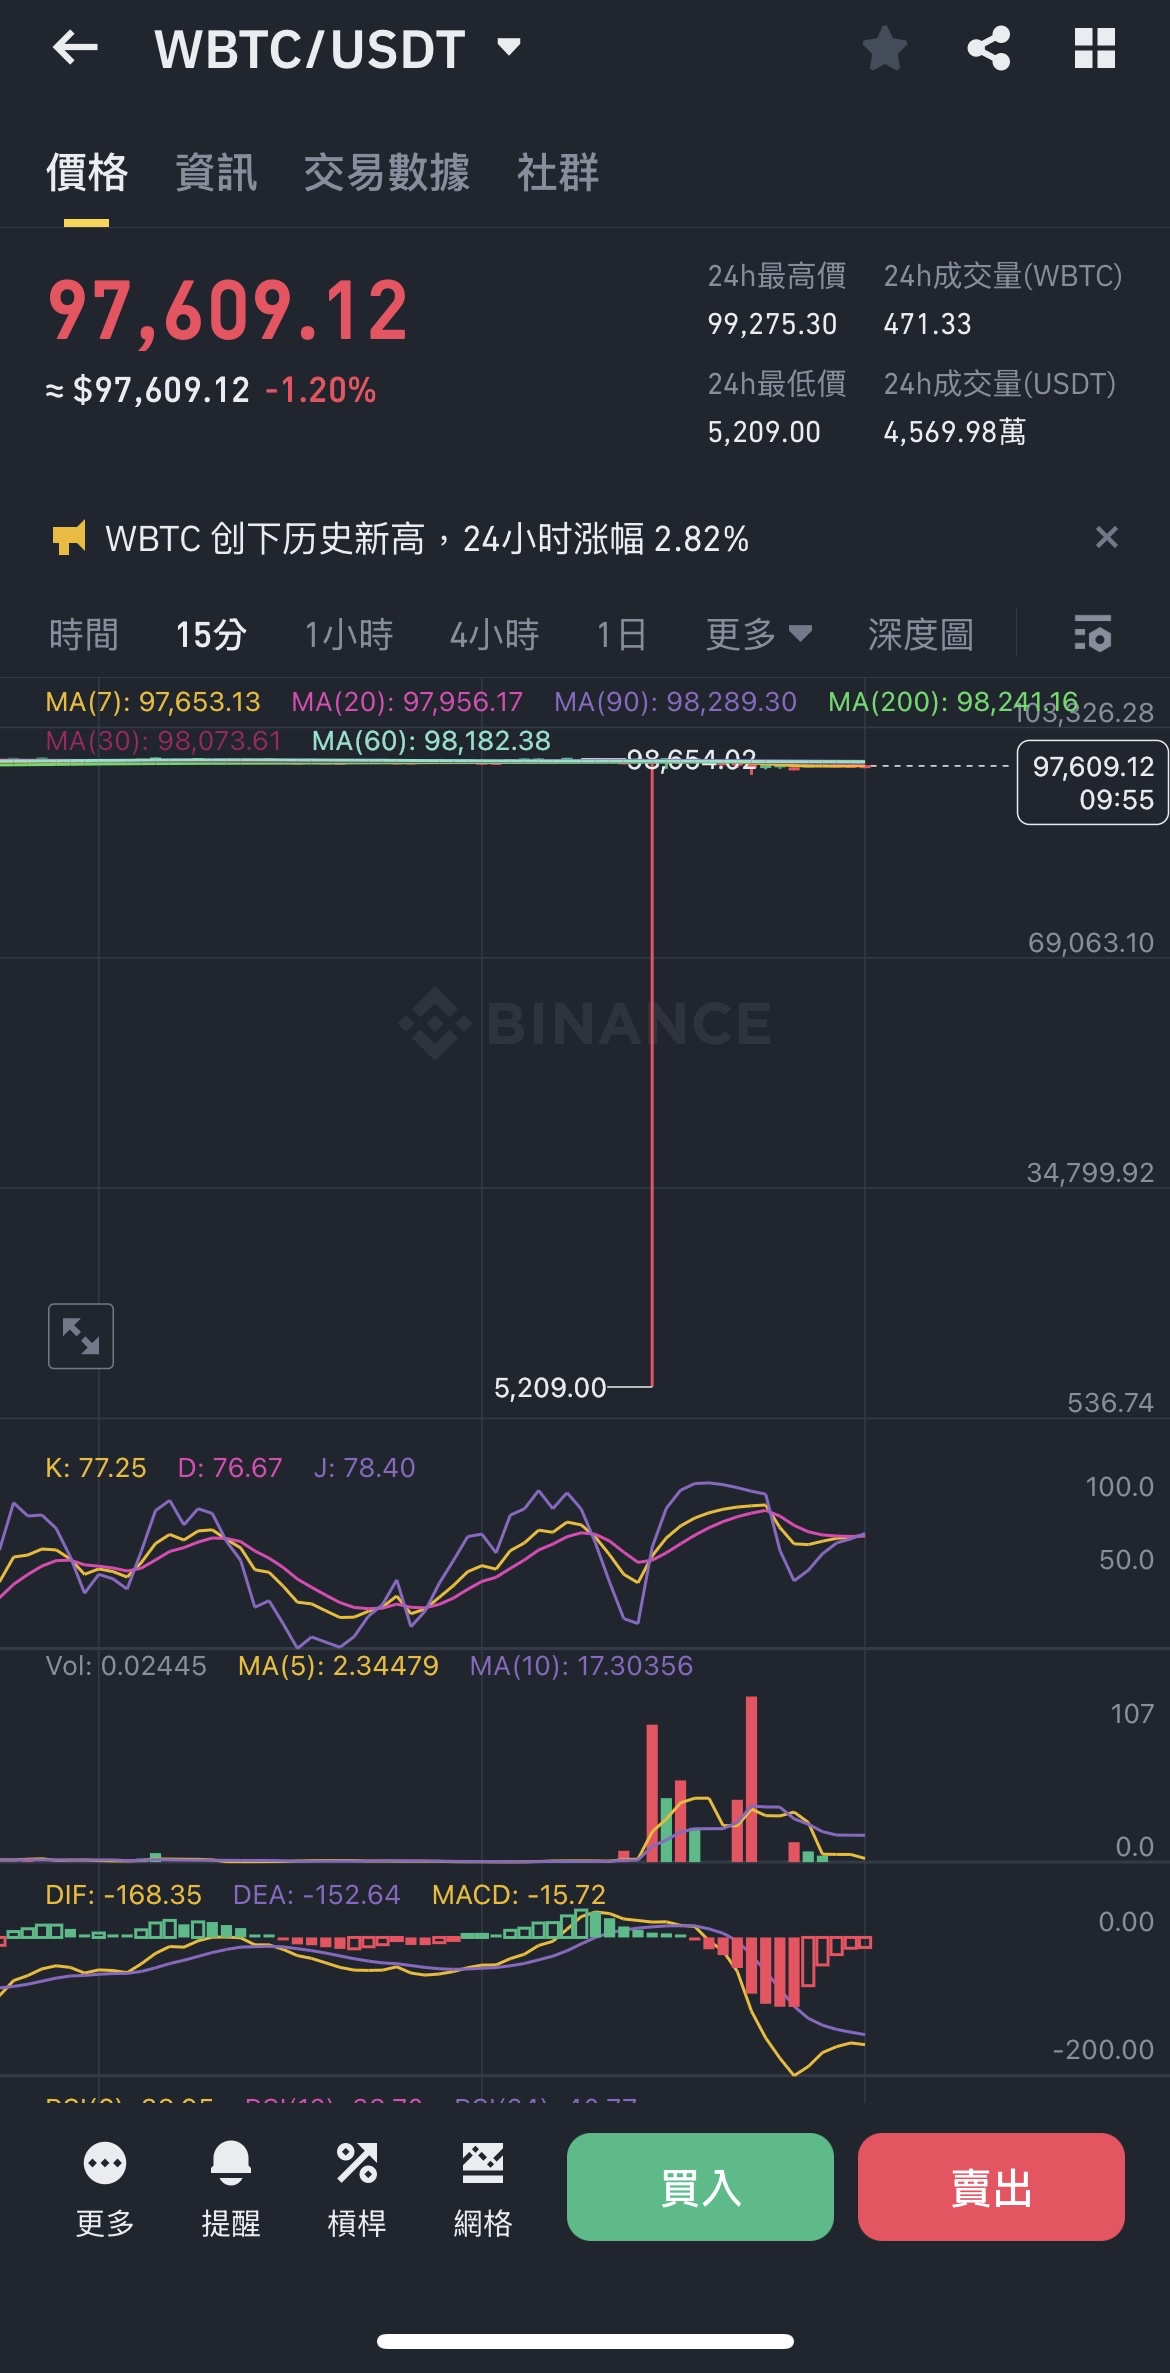Toggle favorite star for WBTC/USDT
The image size is (1170, 2373).
885,48
